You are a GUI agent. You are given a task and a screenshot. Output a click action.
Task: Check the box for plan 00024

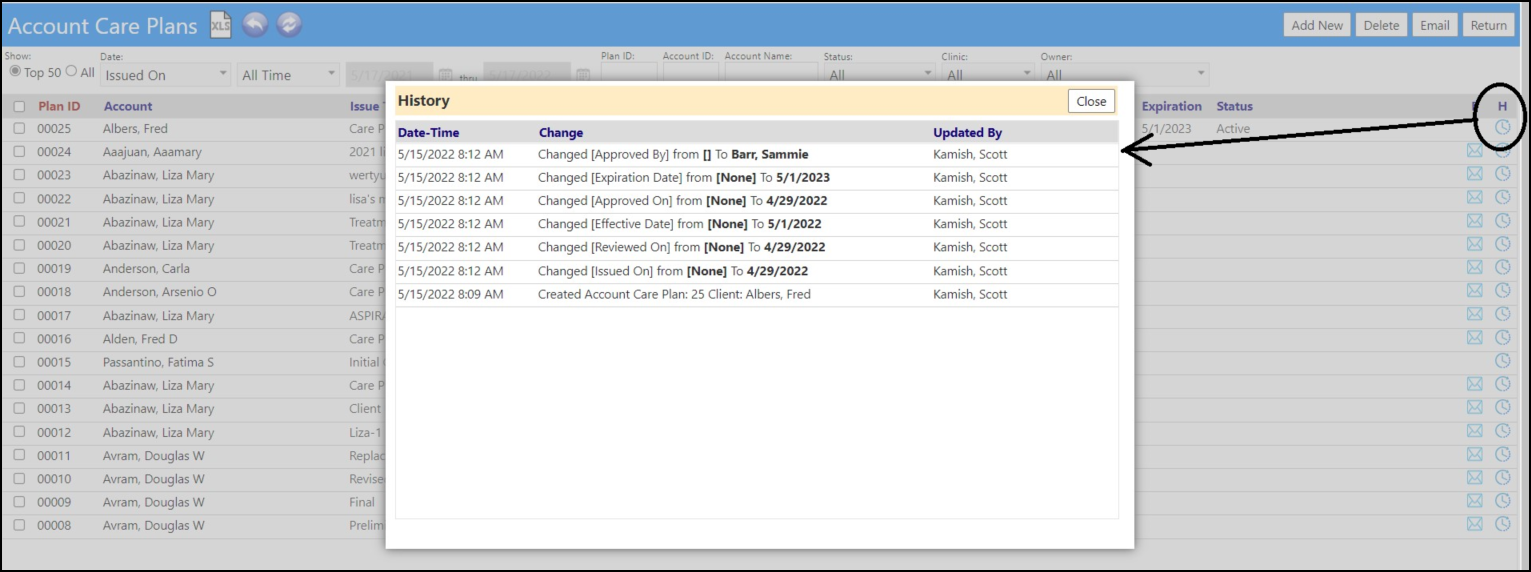click(19, 152)
